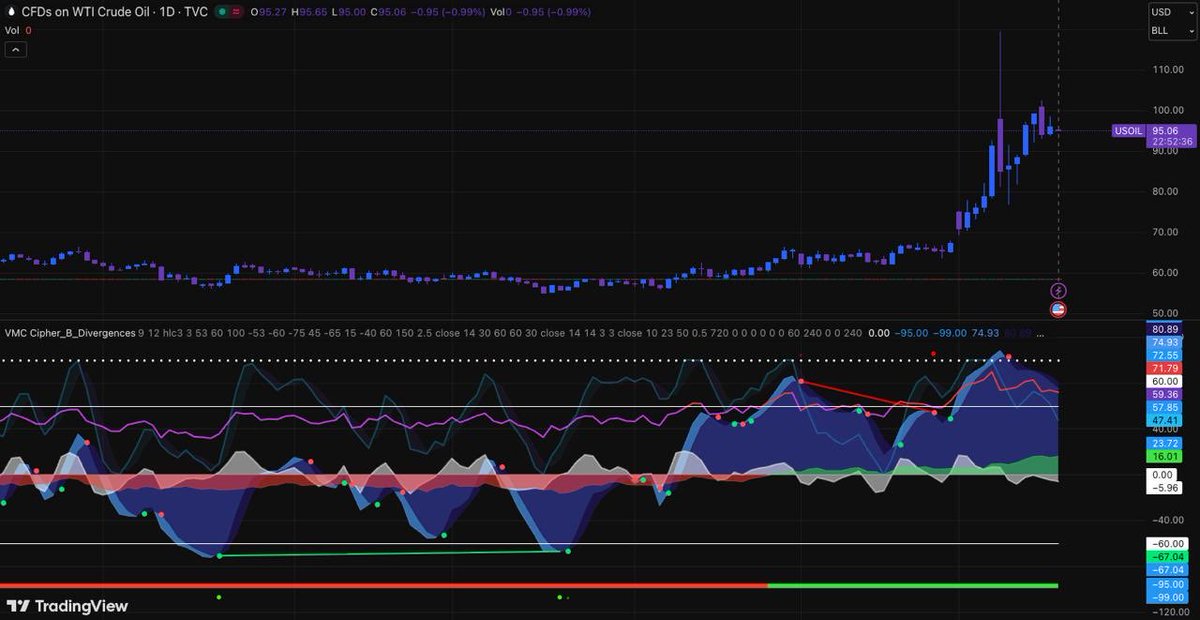
Task: Click the 110.00 price axis label
Action: (x=1168, y=70)
